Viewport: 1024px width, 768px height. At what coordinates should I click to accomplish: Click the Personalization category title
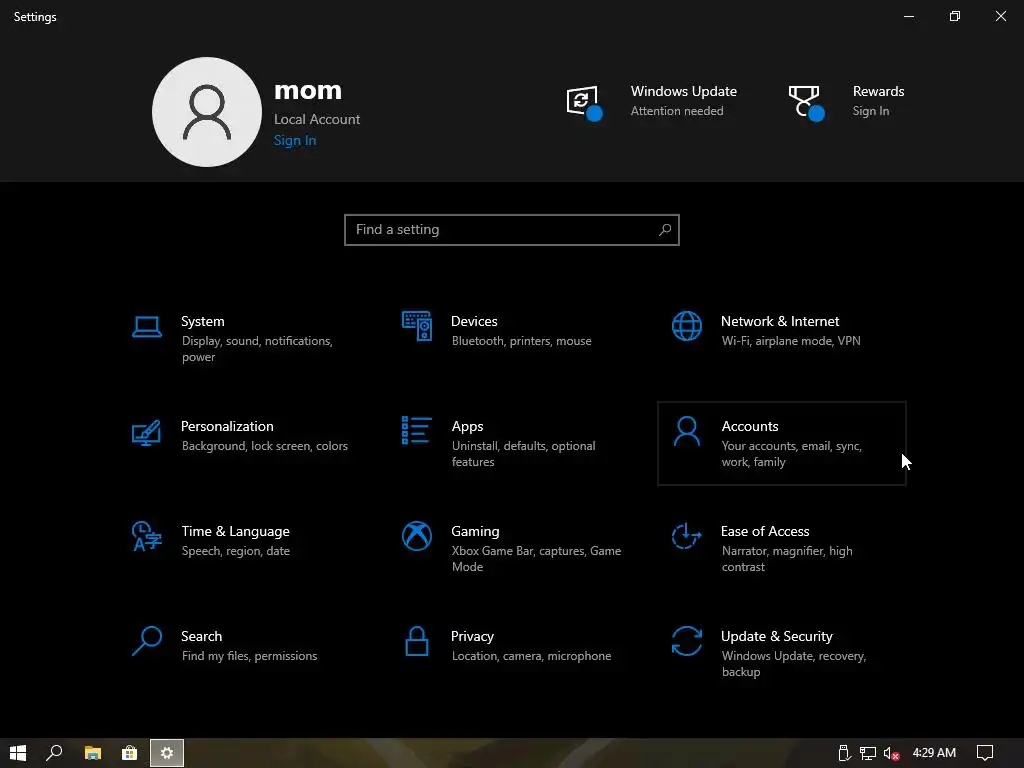227,426
